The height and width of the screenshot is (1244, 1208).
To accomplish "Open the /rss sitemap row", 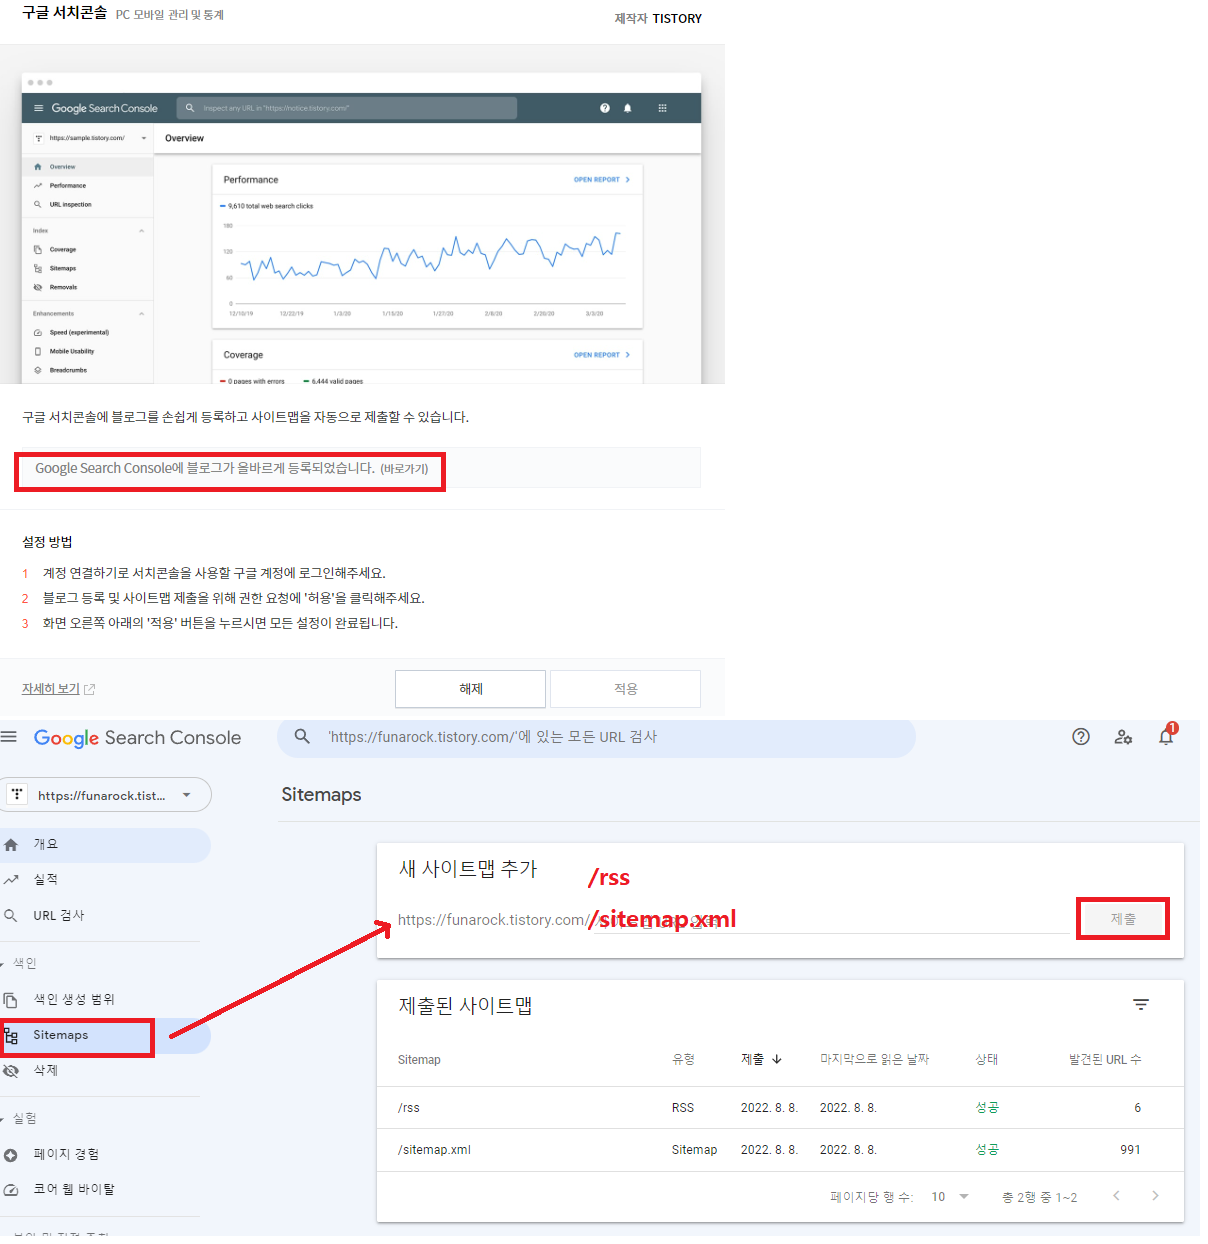I will 780,1108.
